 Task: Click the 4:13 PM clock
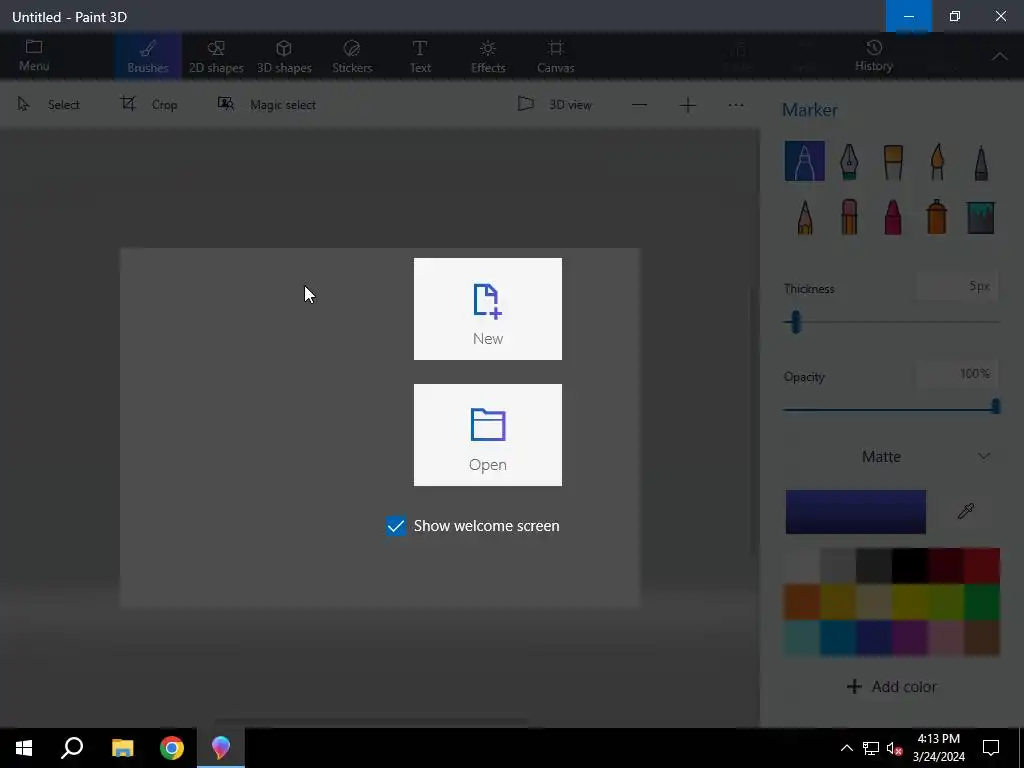click(938, 739)
